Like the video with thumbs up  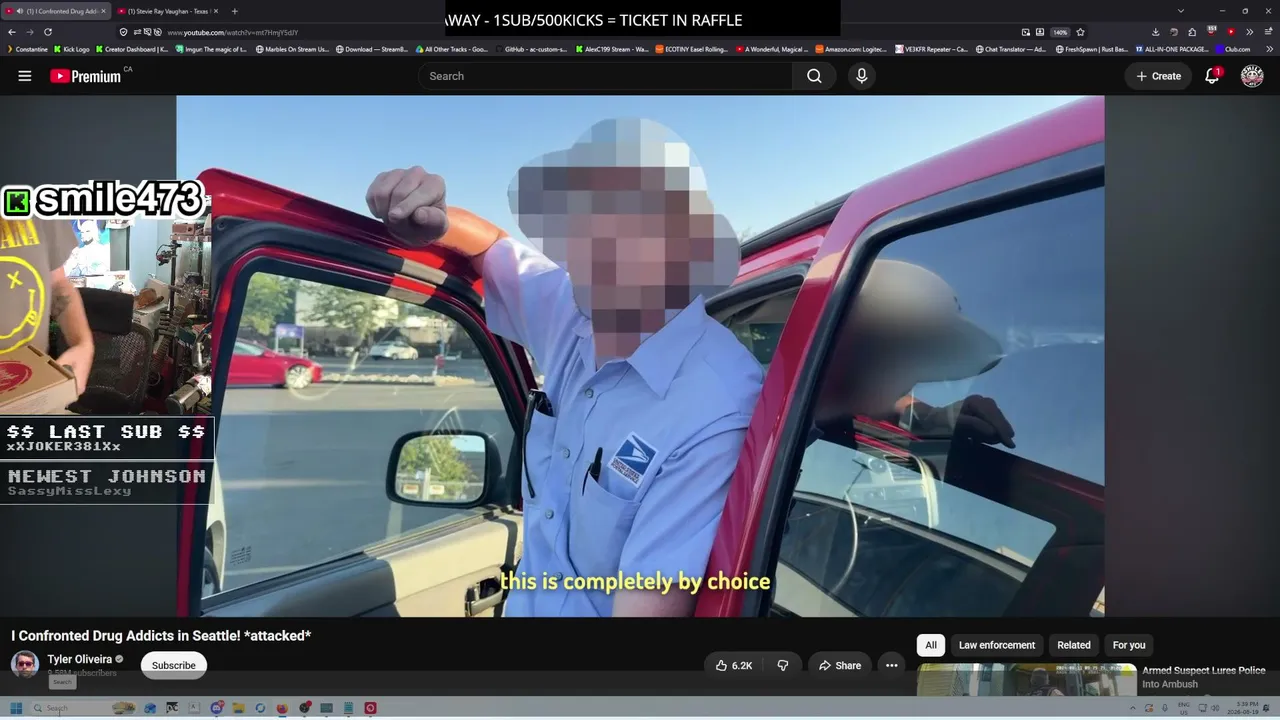tap(734, 665)
